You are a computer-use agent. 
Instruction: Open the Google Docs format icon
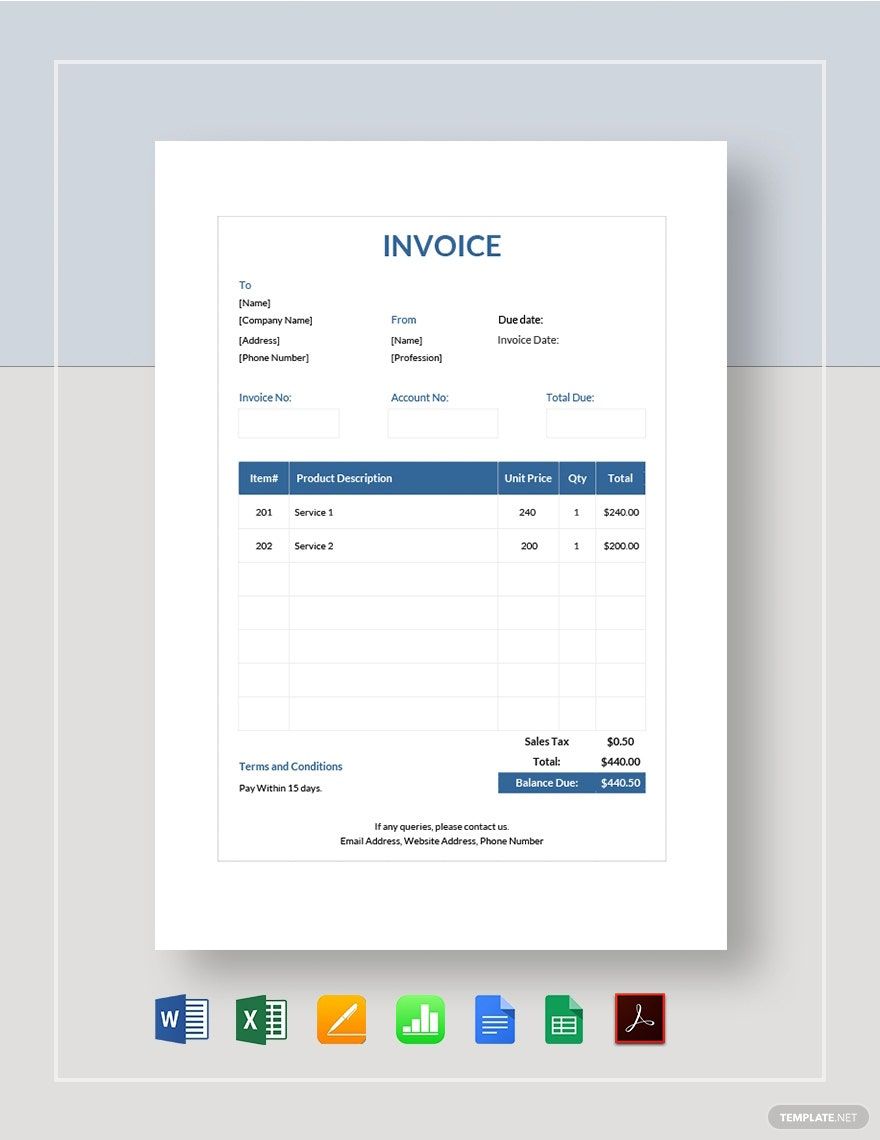click(x=496, y=1018)
